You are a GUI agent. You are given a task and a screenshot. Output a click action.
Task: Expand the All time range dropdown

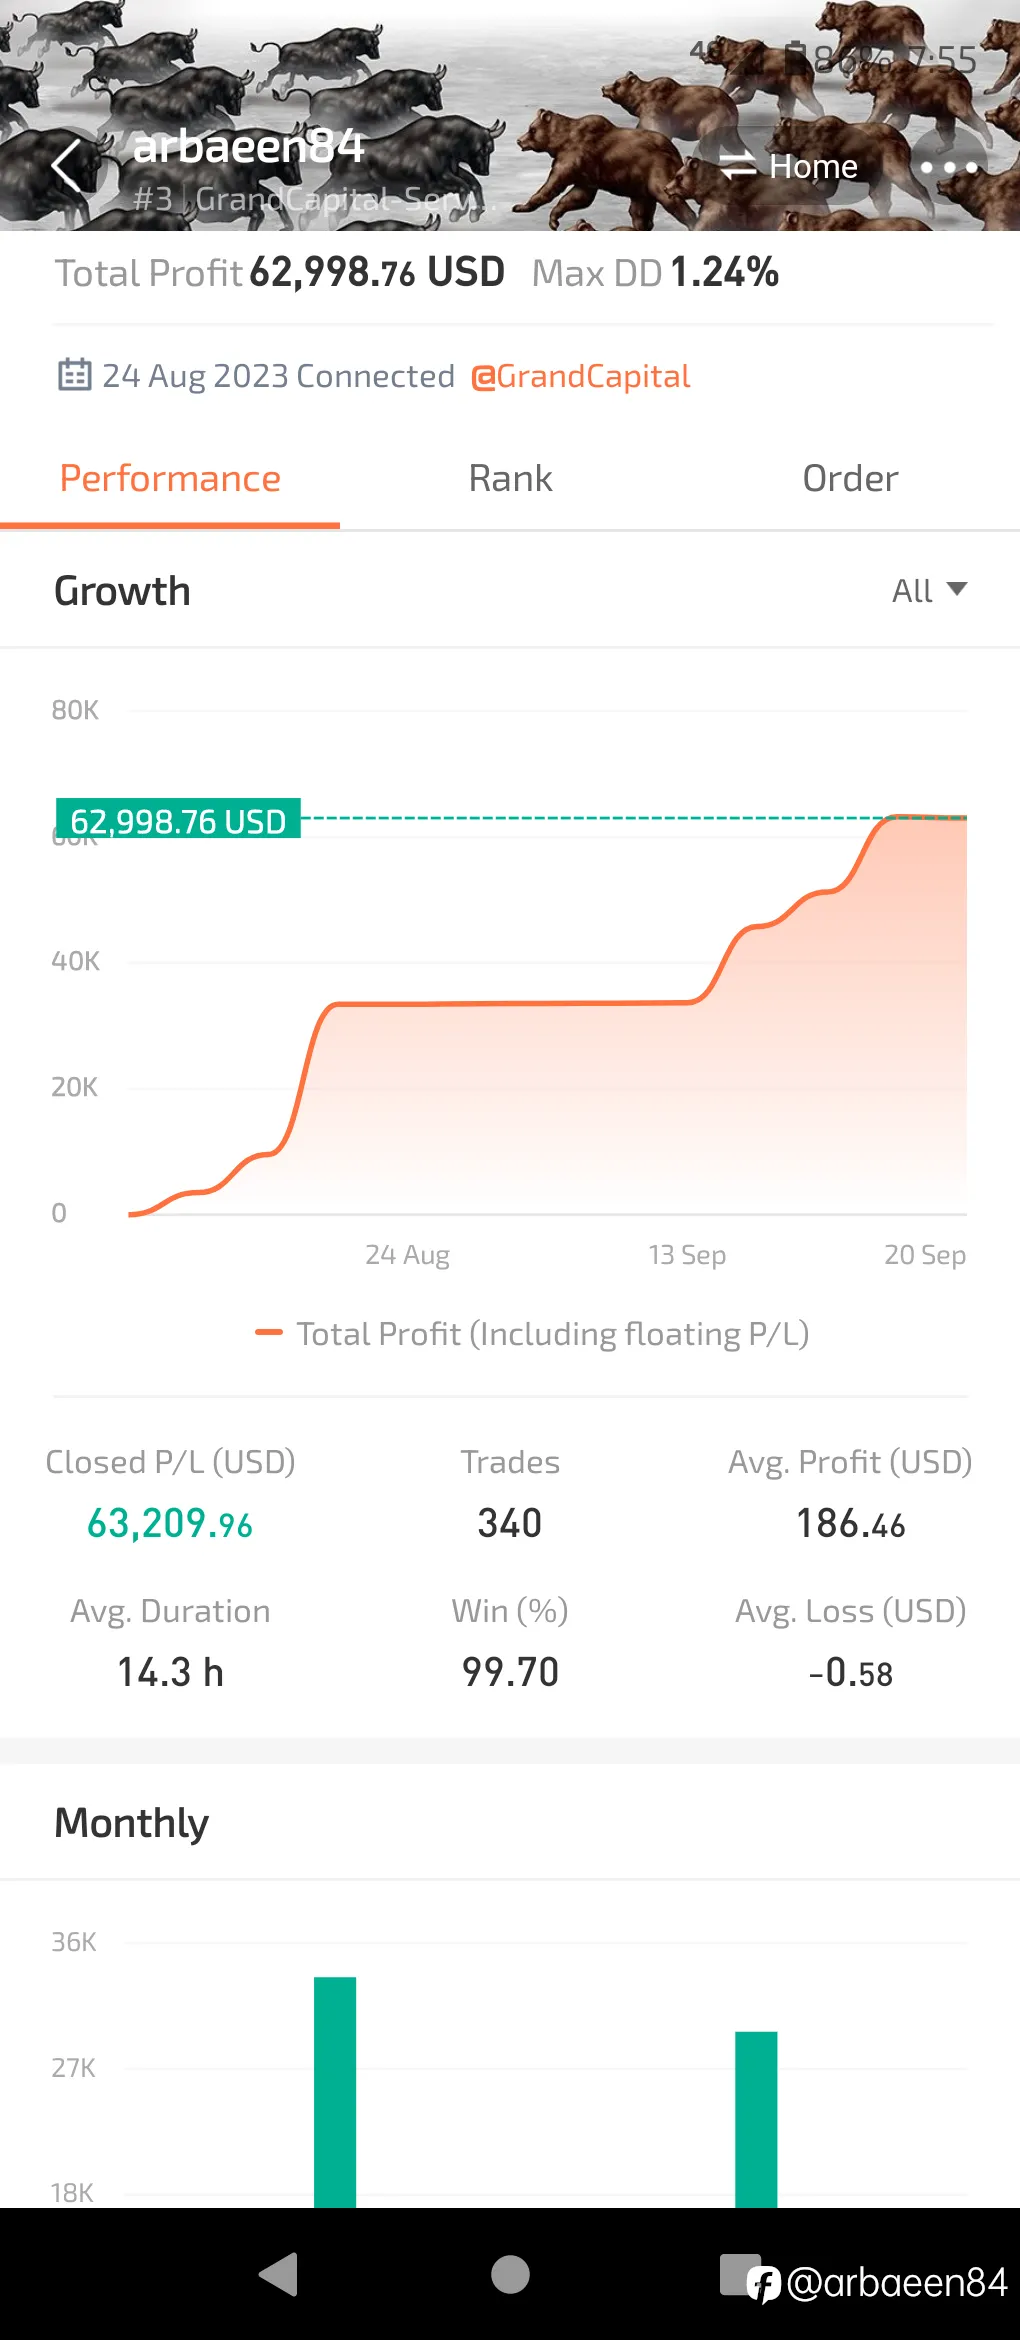pos(929,590)
